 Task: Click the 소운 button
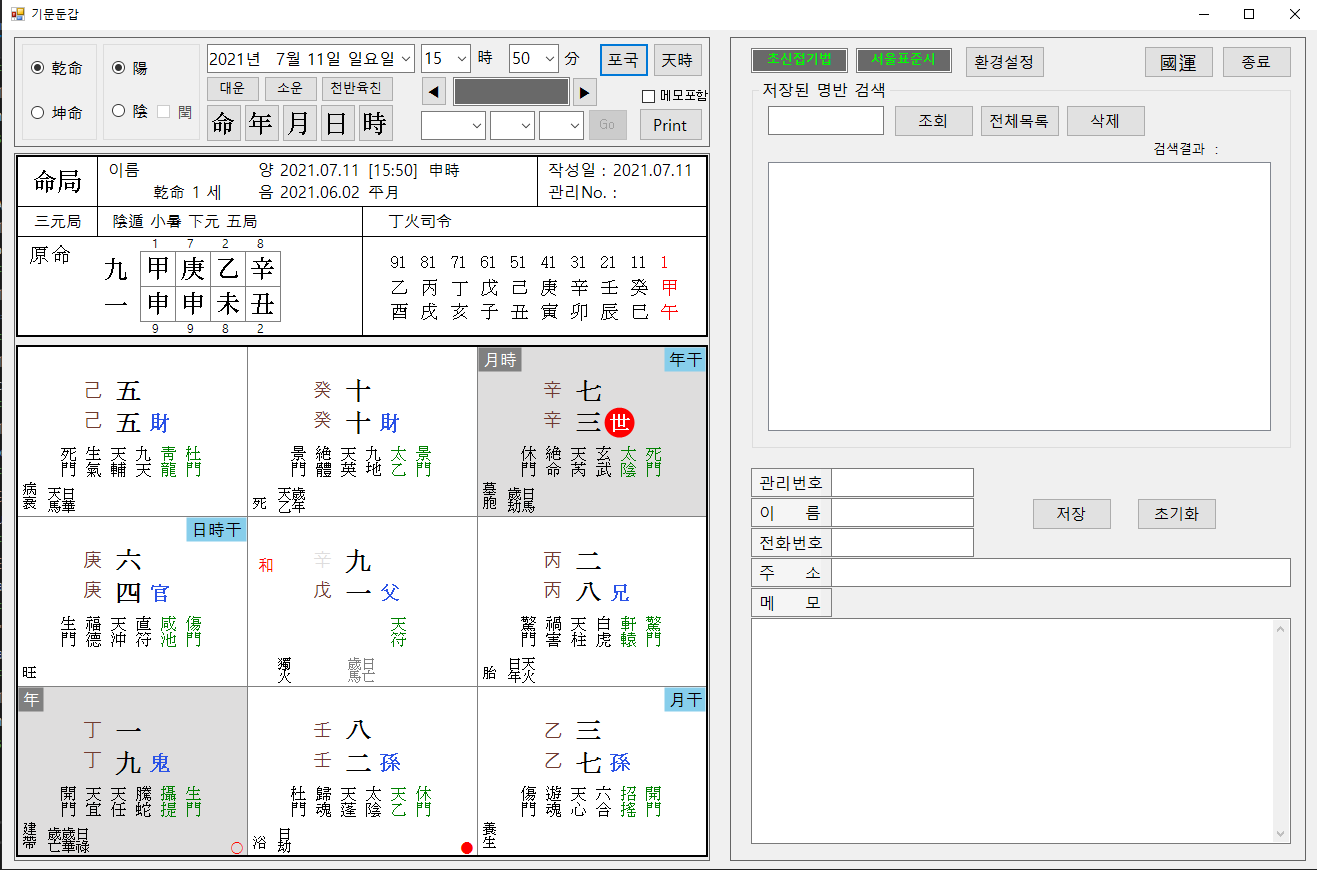coord(291,88)
